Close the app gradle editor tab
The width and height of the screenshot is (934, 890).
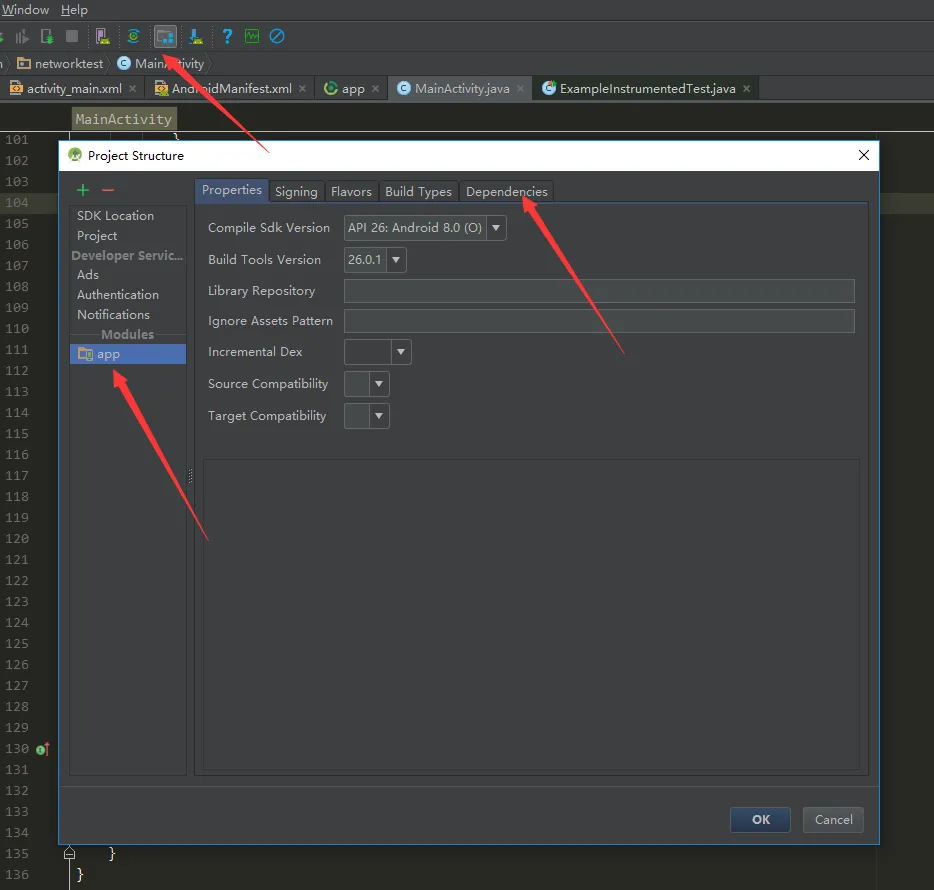click(x=375, y=88)
